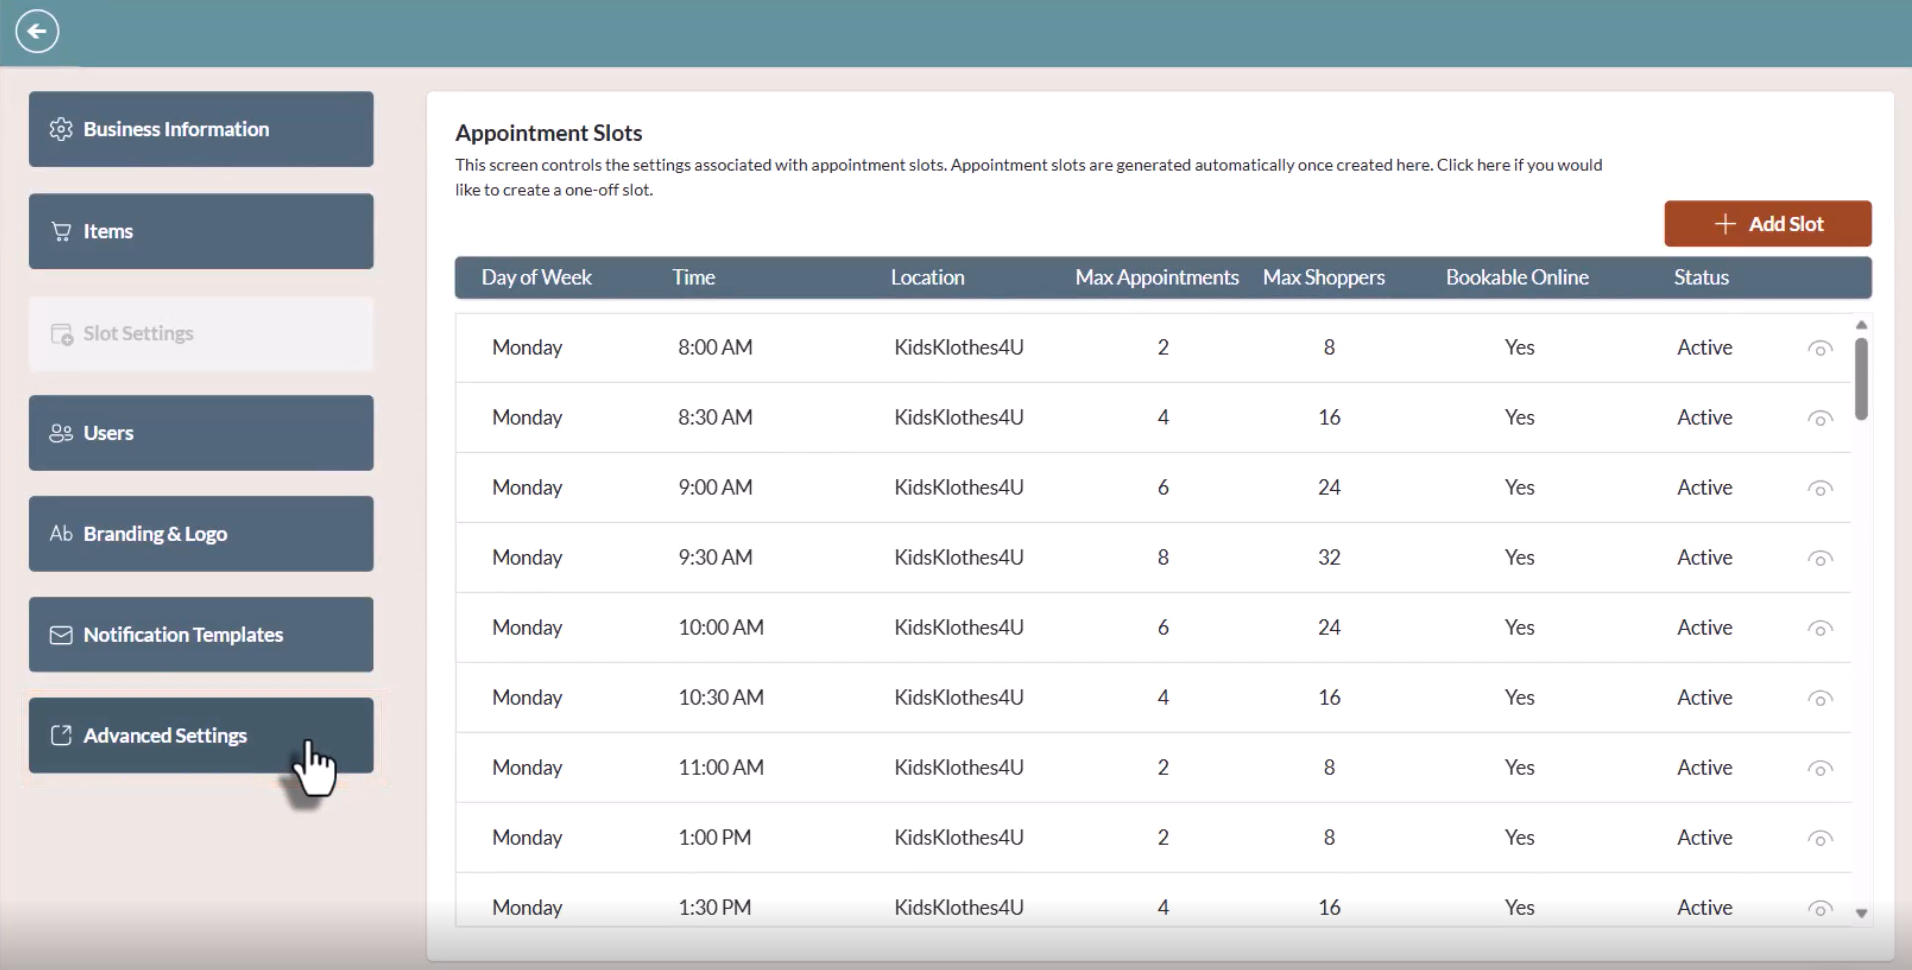Image resolution: width=1912 pixels, height=970 pixels.
Task: Click the Add Slot button
Action: [x=1767, y=223]
